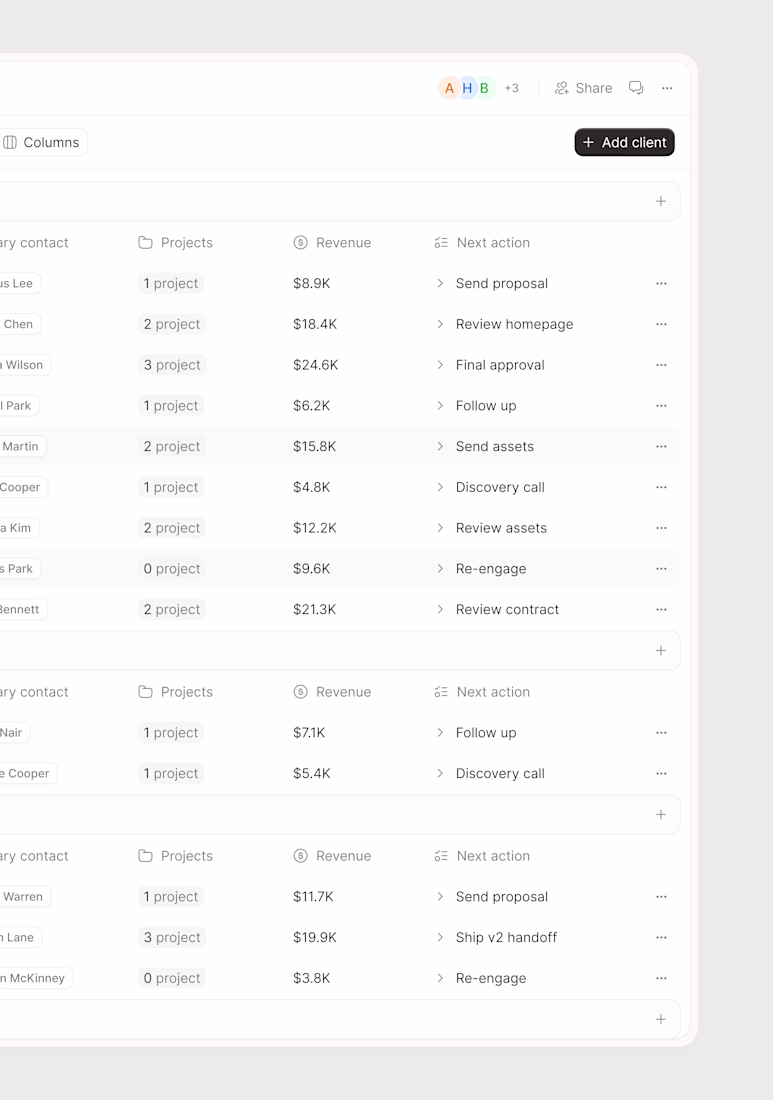Screen dimensions: 773x1100
Task: Click the plus icon on the bottom group bar
Action: pos(661,1019)
